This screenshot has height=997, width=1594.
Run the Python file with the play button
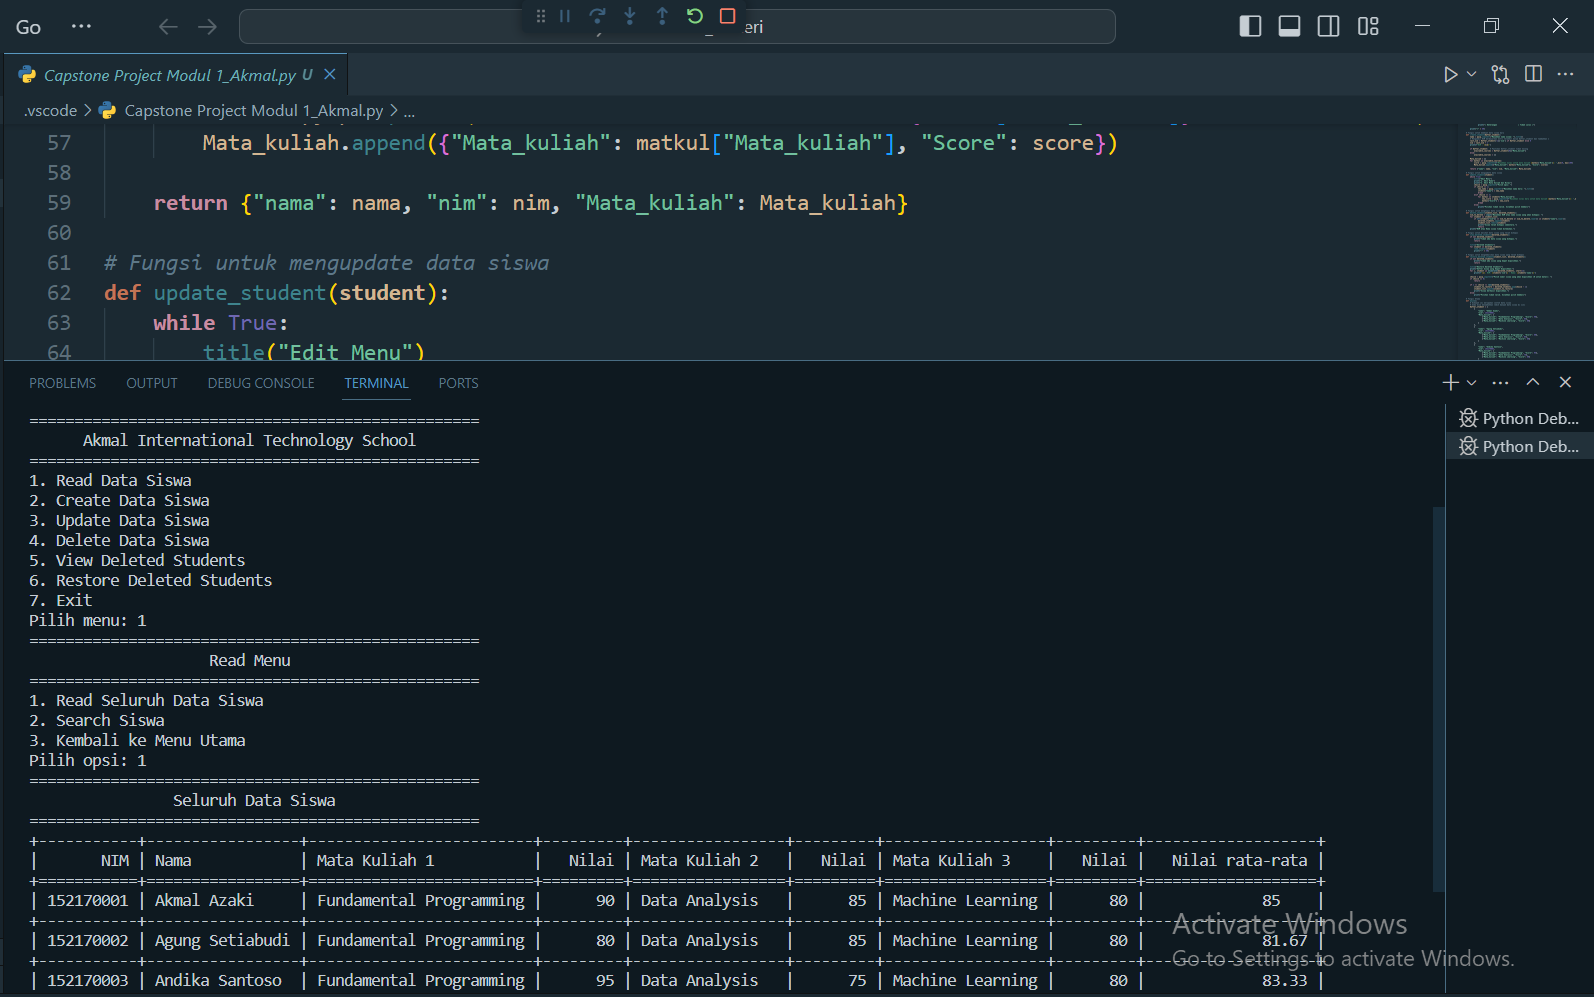point(1450,74)
